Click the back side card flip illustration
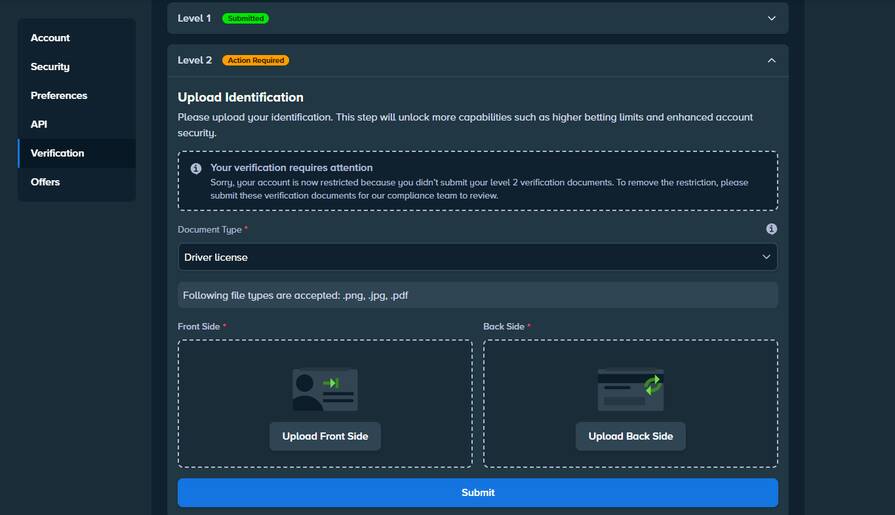 coord(630,390)
